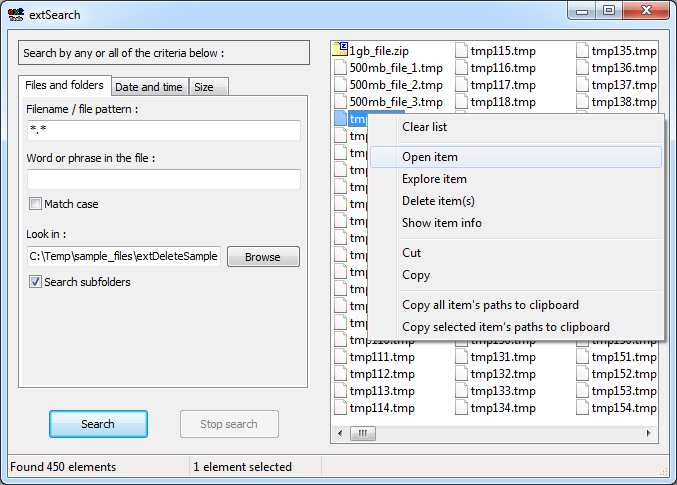Click the 1gb_file.zip archive icon

point(340,50)
